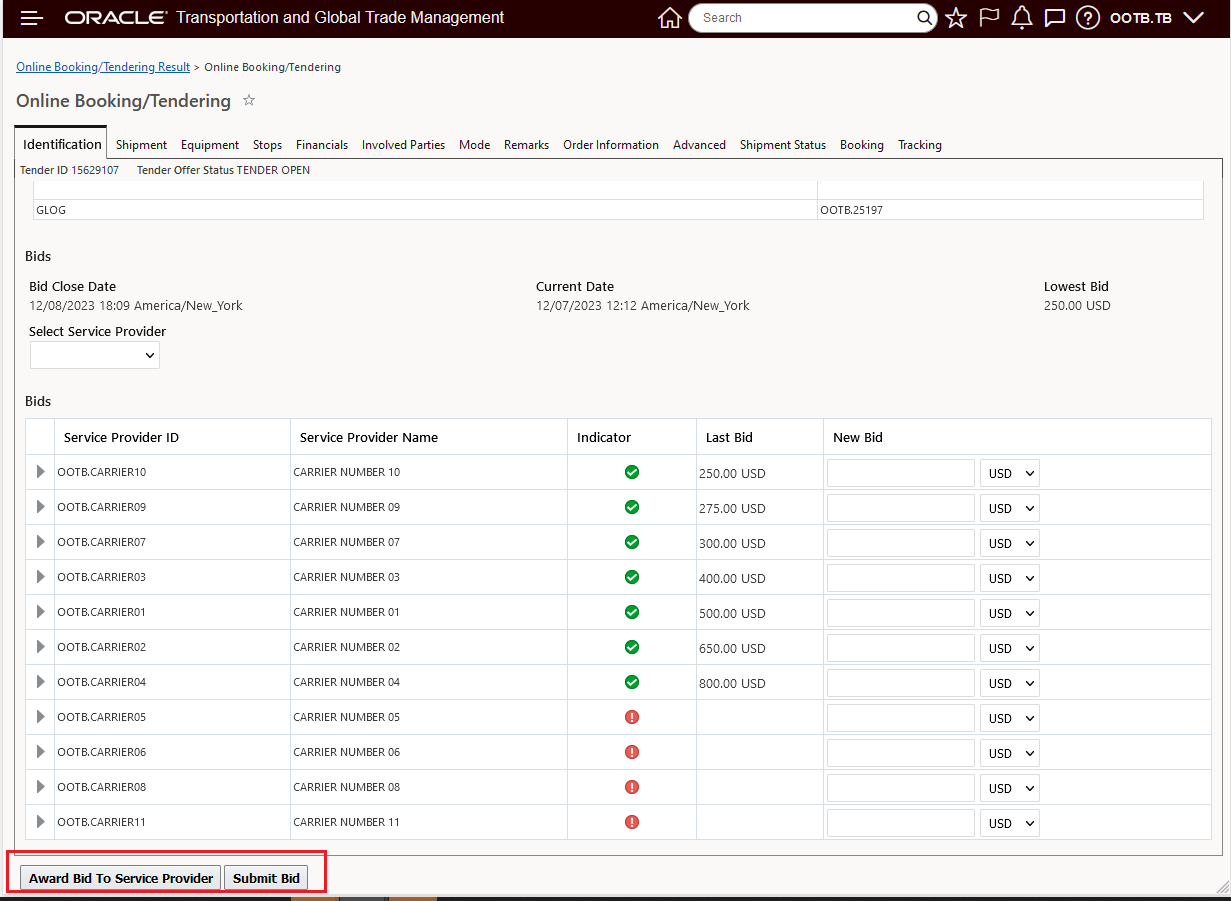Click red alert indicator for CARRIER NUMBER 08
The image size is (1231, 901).
tap(632, 787)
